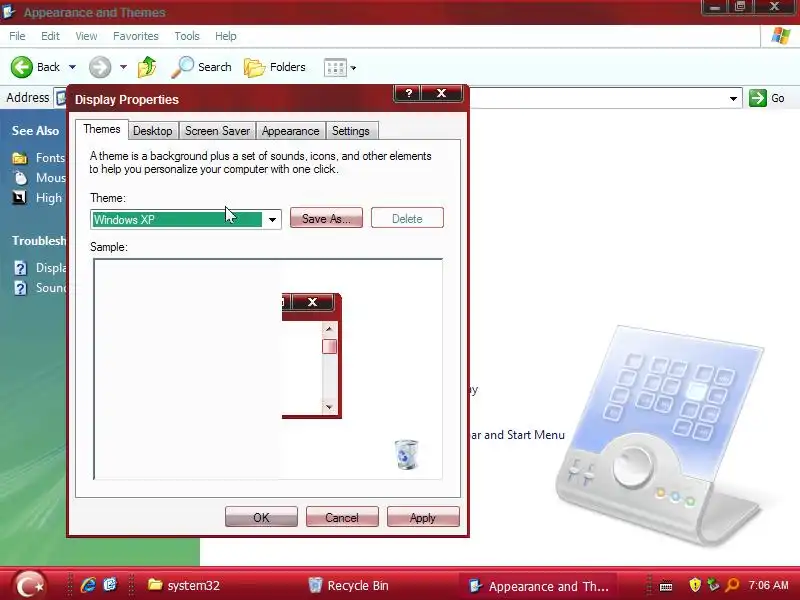
Task: Open the Help menu
Action: [x=226, y=36]
